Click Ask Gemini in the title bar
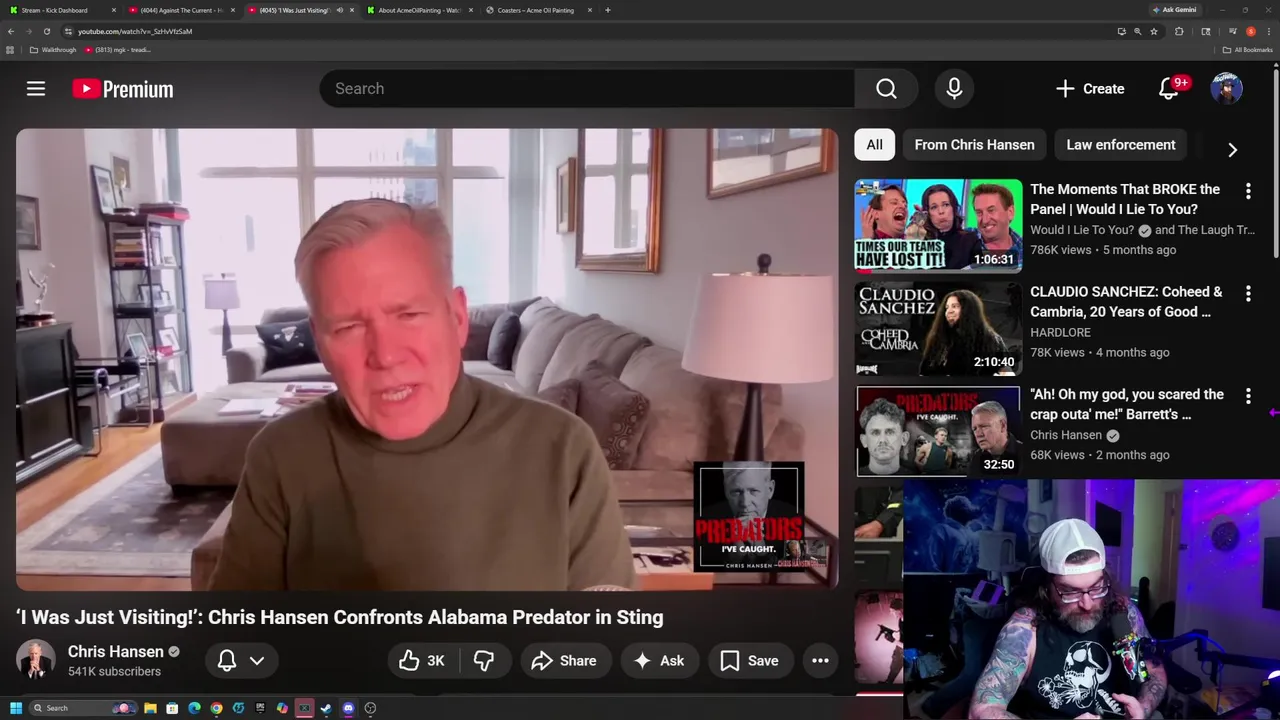The image size is (1280, 720). click(1173, 10)
